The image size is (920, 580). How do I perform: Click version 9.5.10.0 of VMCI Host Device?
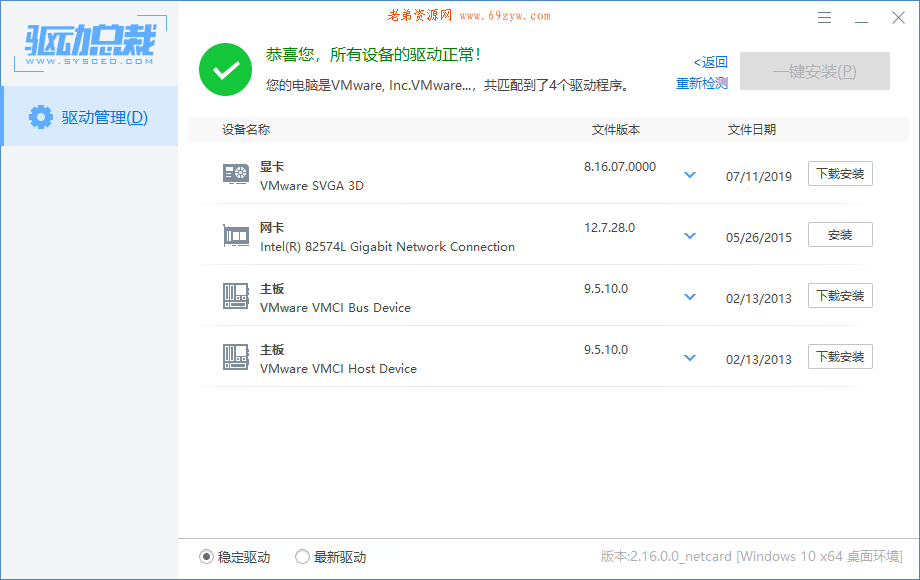[x=606, y=350]
